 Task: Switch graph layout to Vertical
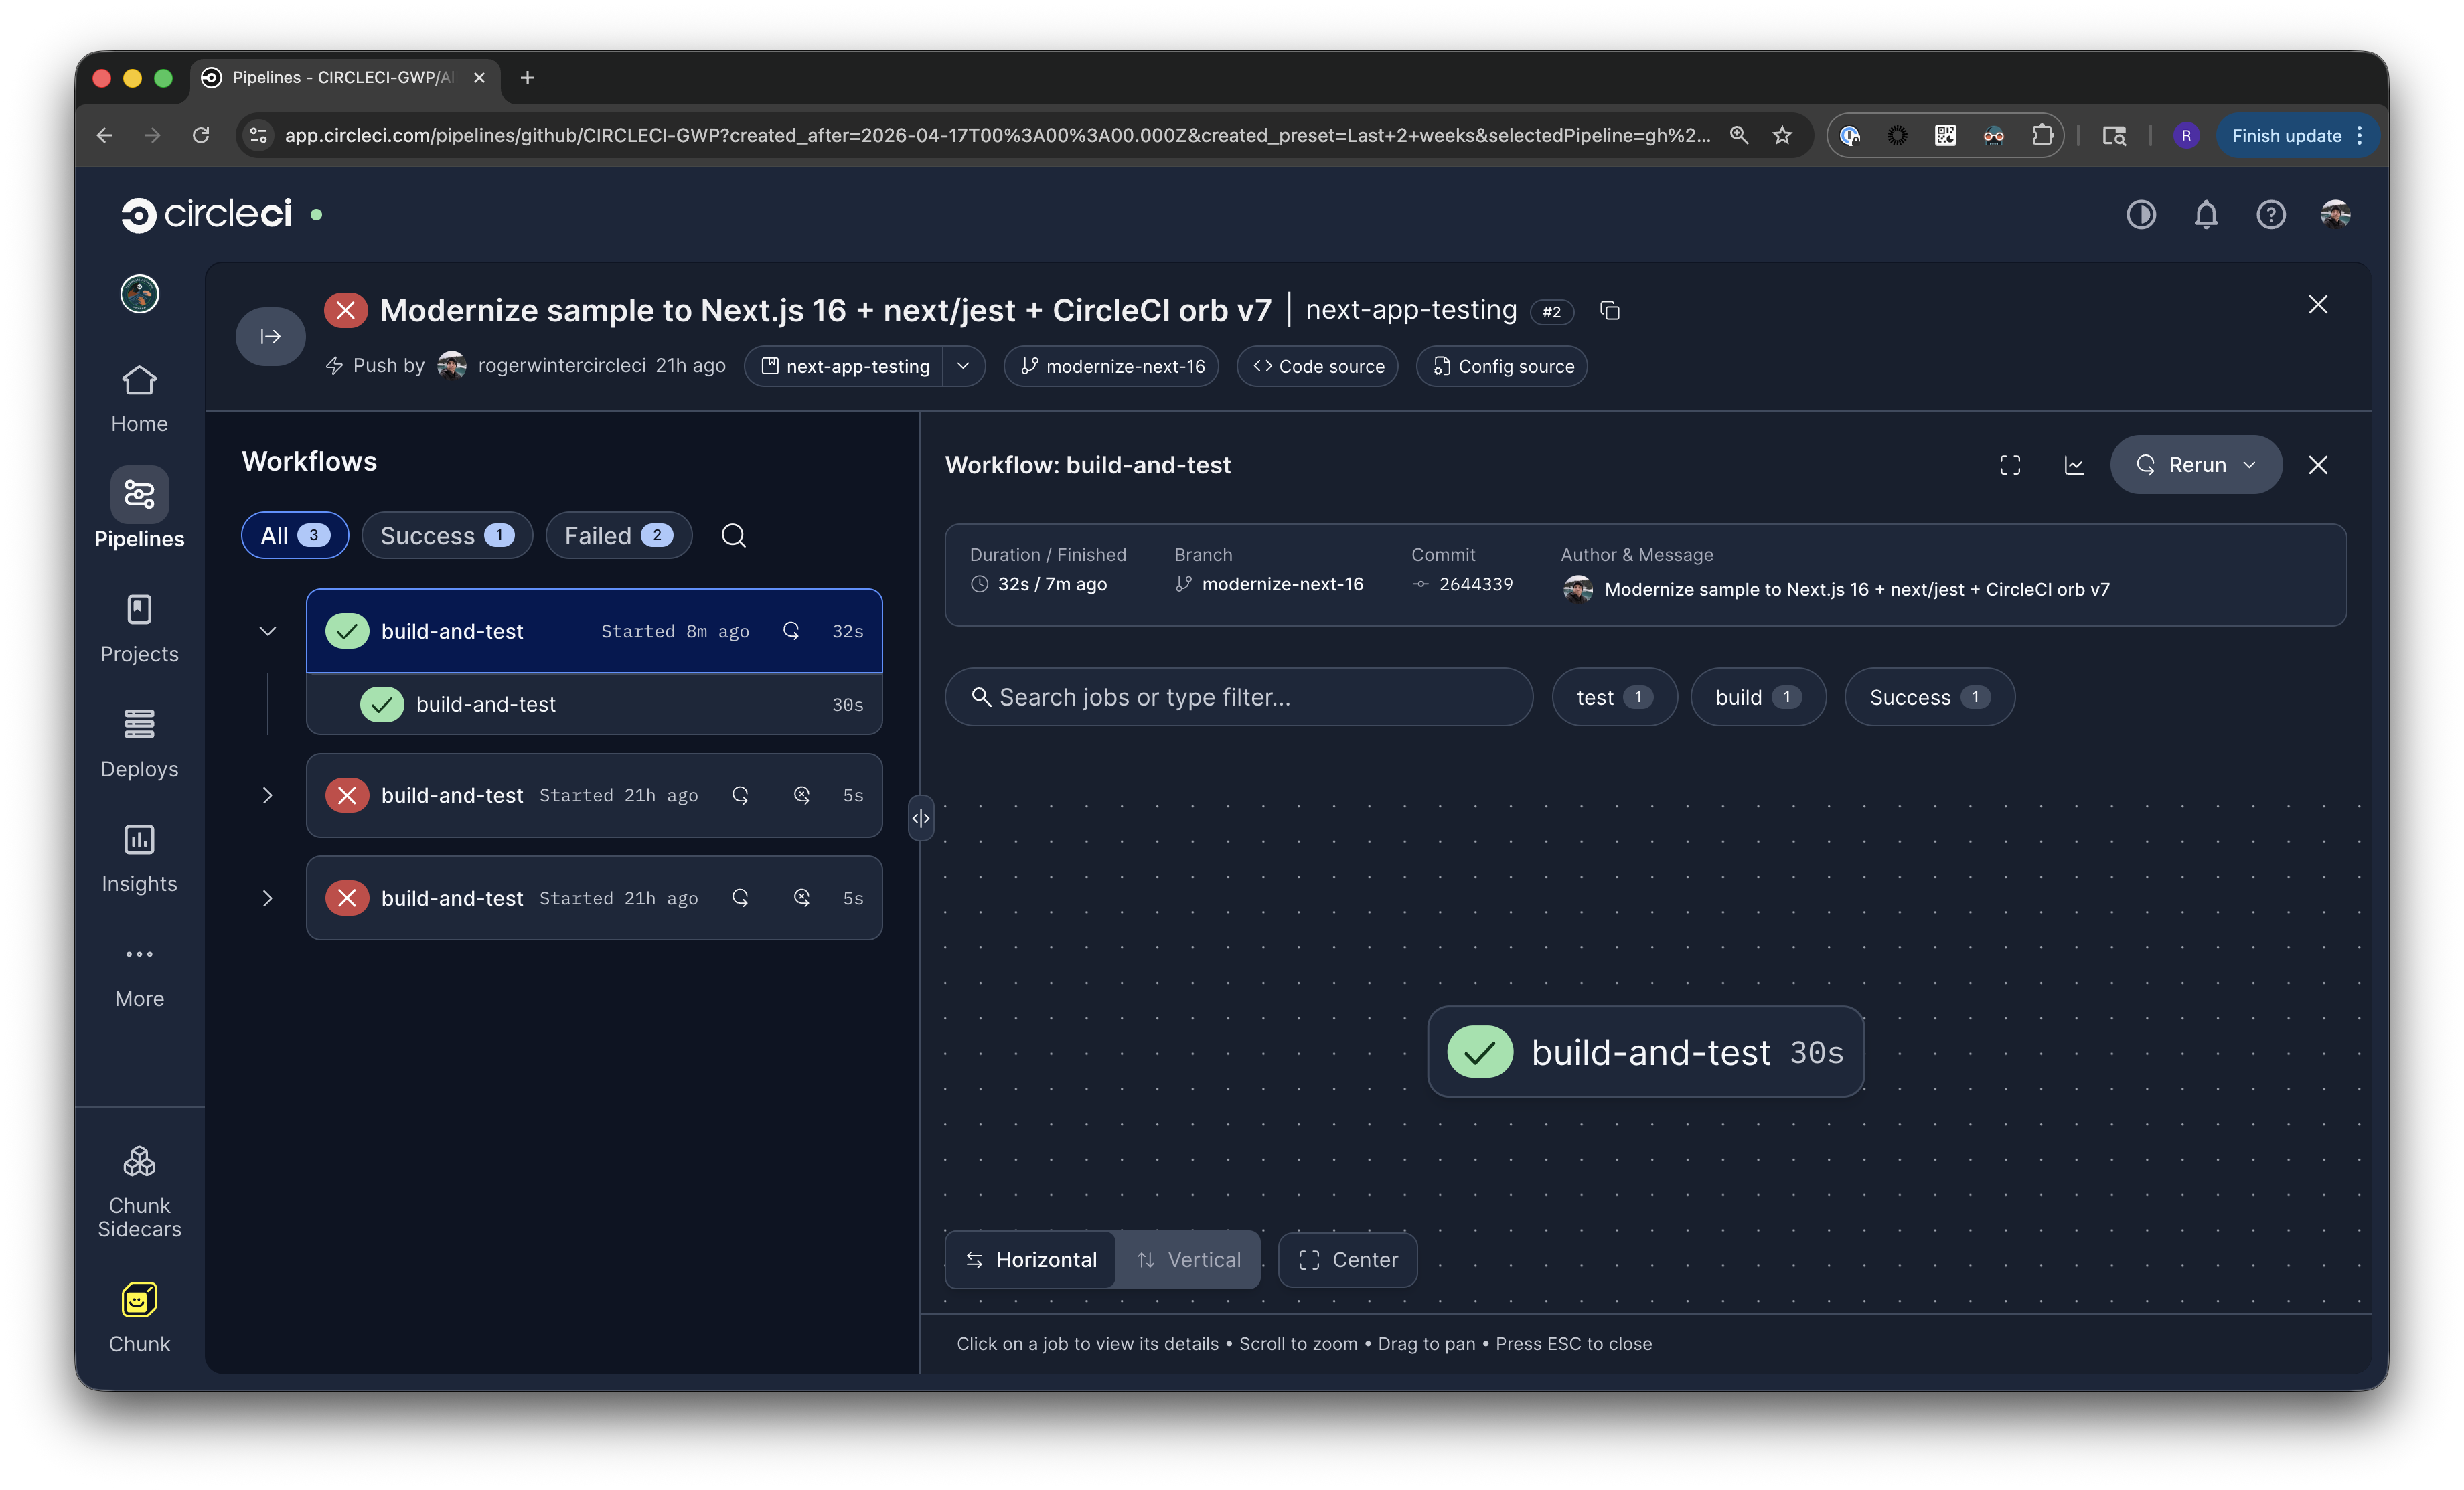1188,1260
